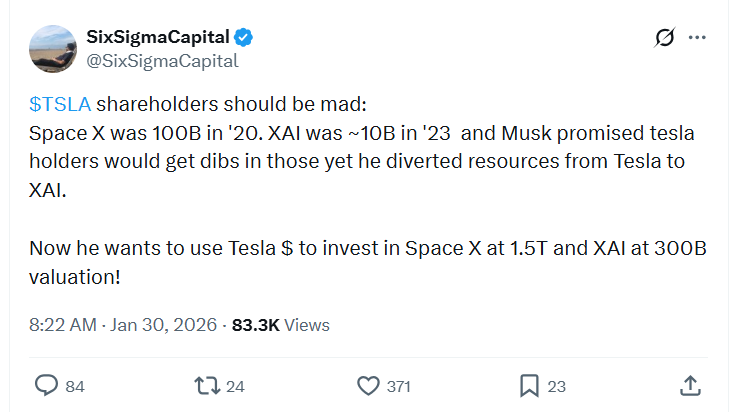Image resolution: width=741 pixels, height=412 pixels.
Task: Click the bookmark count 23
Action: pos(557,386)
